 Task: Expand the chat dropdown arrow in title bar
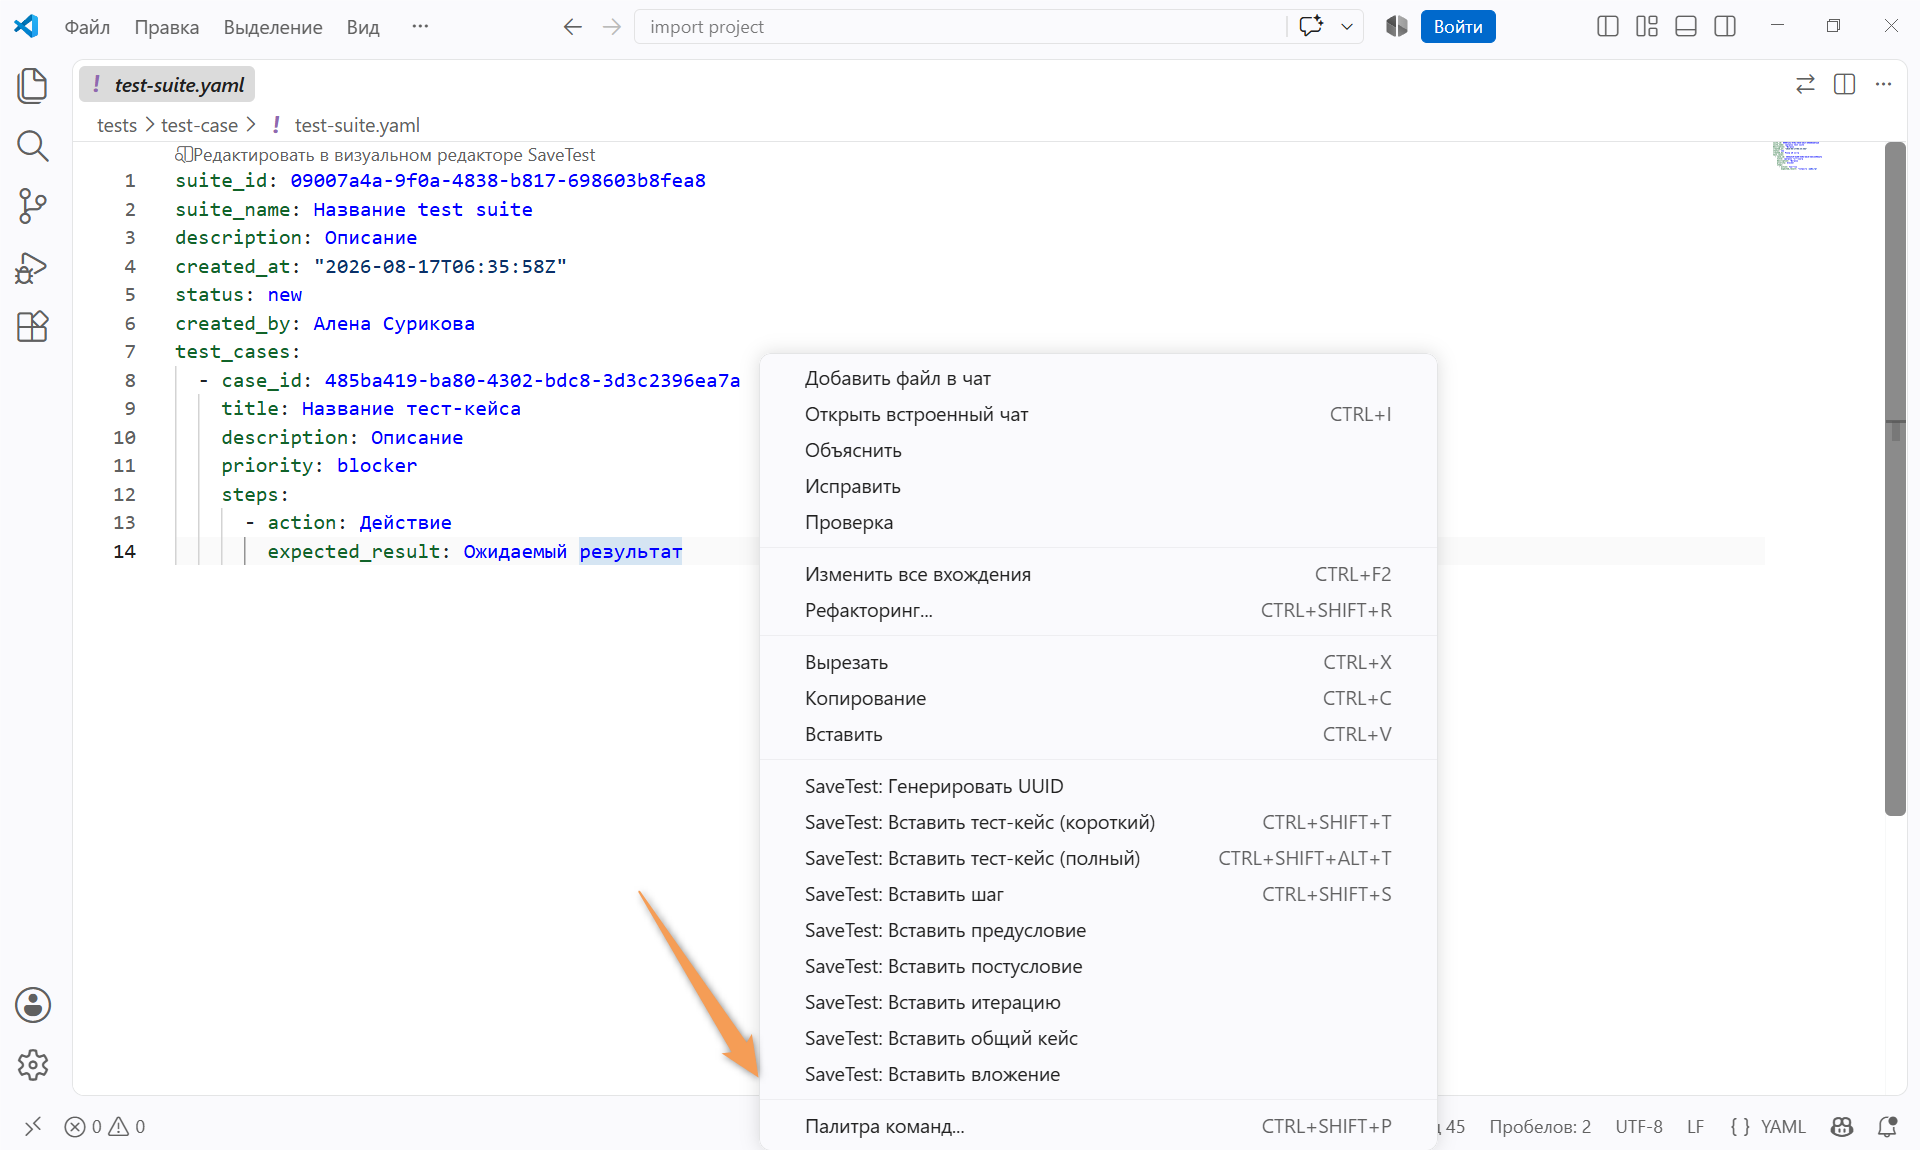1347,27
